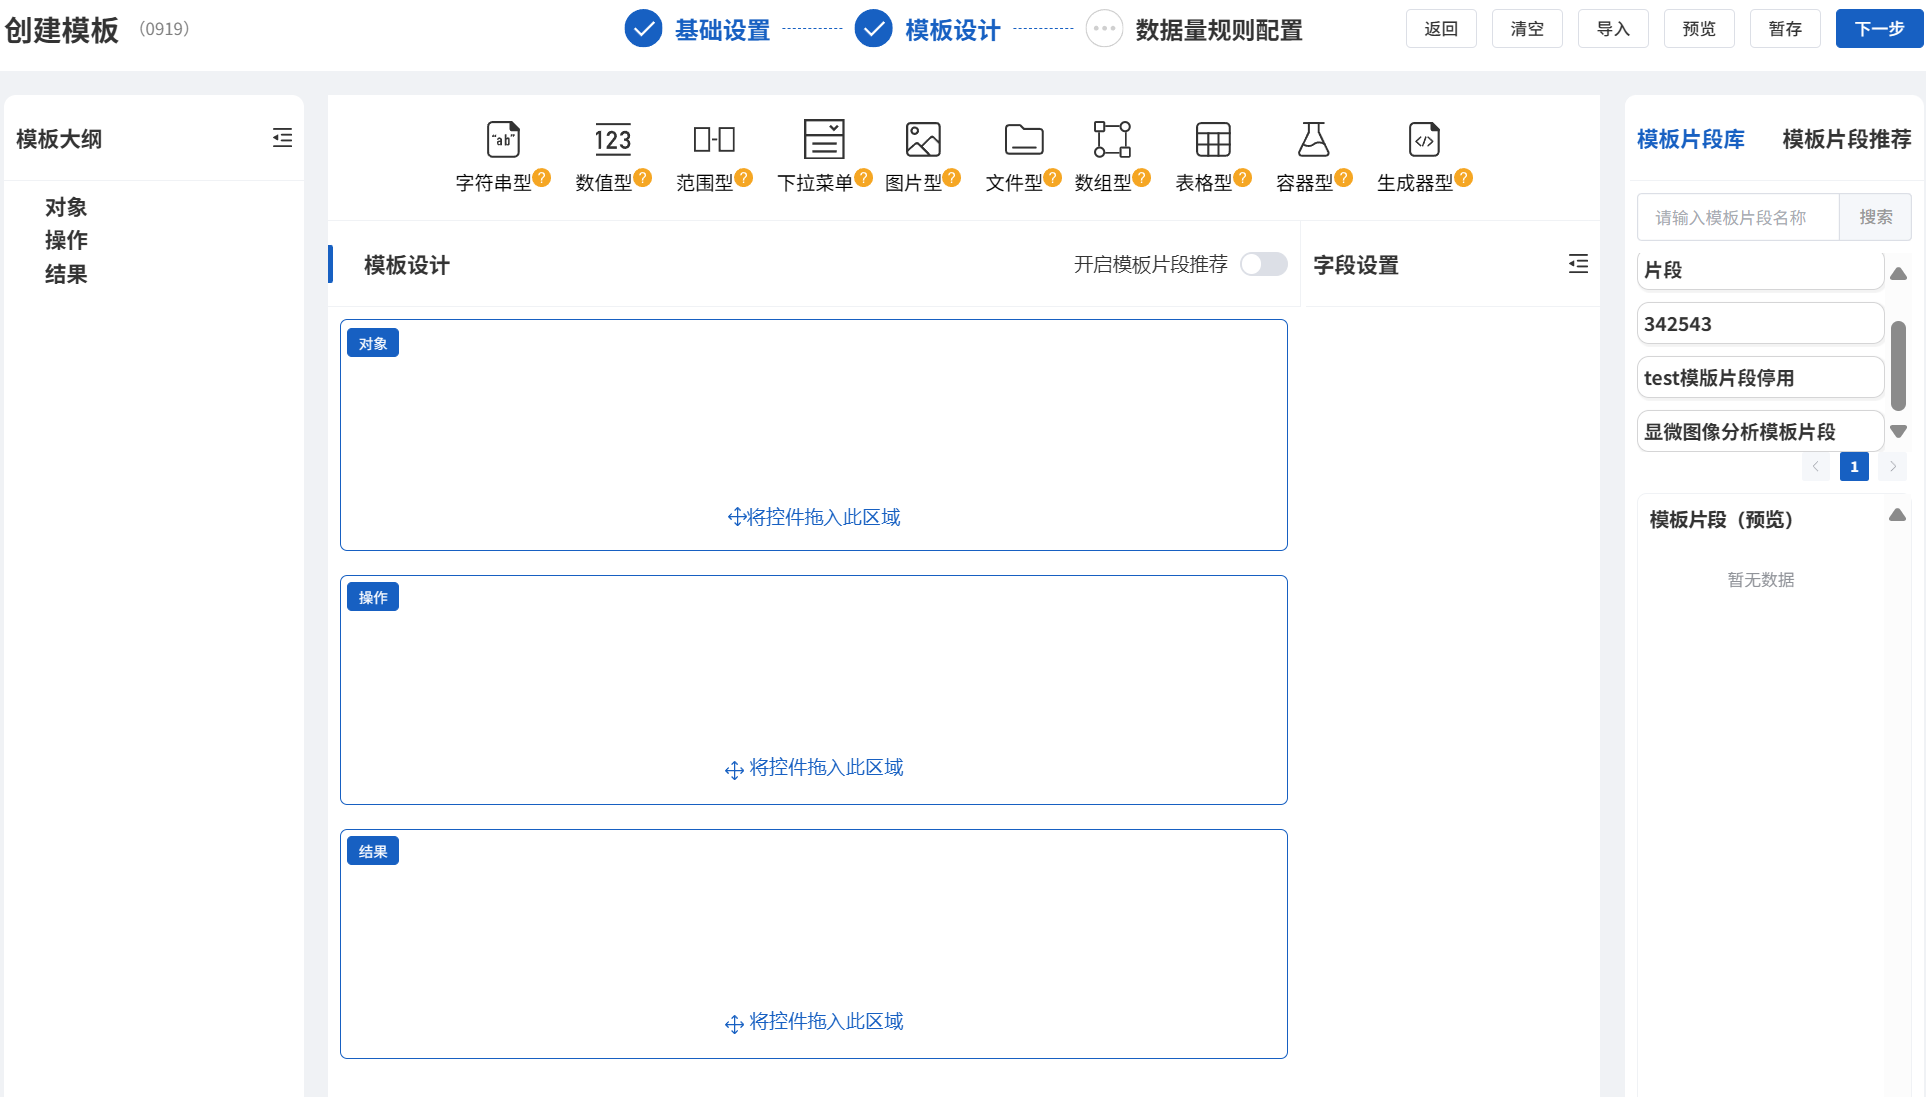Click the 下一步 next step button
1926x1097 pixels.
[1878, 29]
